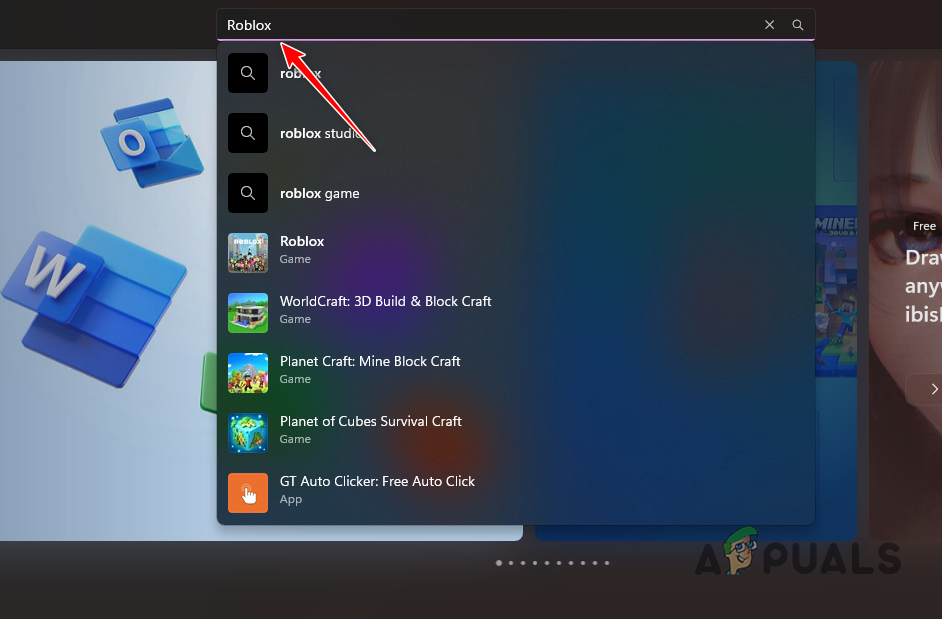Click the search field containing Roblox
Screen dimensions: 942x619
[x=515, y=25]
